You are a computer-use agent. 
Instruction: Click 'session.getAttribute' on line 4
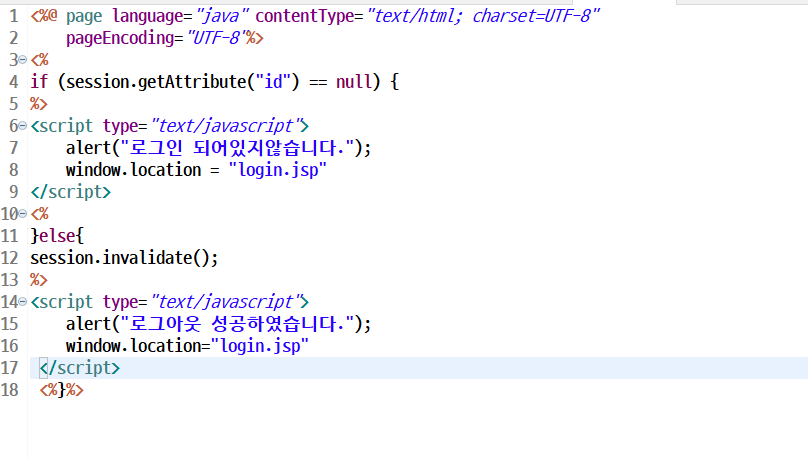point(156,82)
